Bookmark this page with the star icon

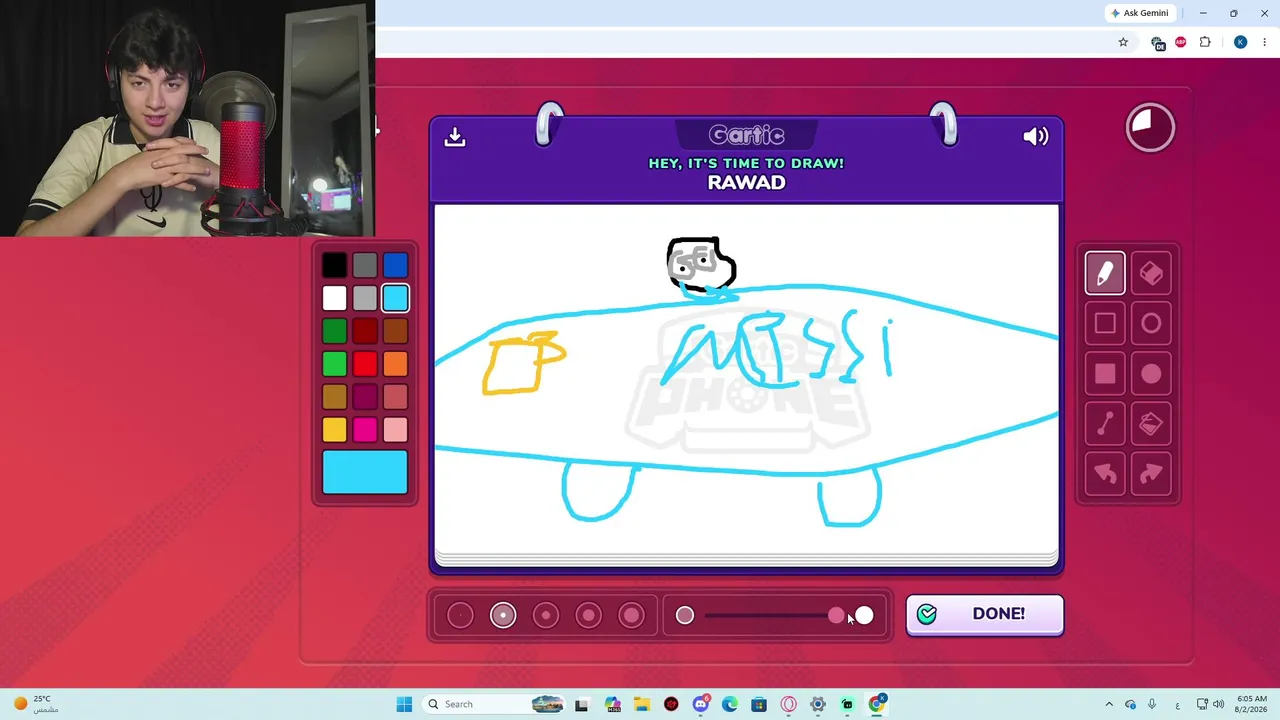point(1123,42)
